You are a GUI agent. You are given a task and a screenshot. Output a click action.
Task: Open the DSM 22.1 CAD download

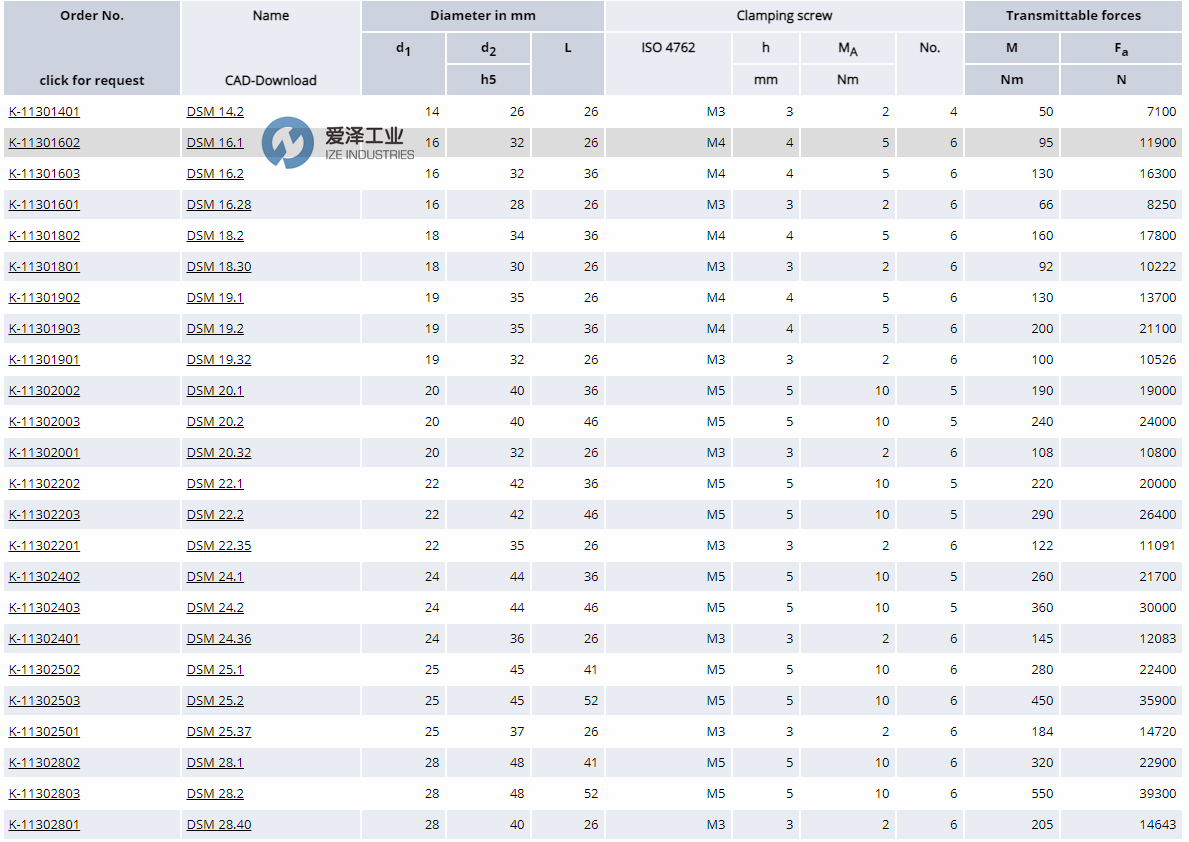(213, 483)
